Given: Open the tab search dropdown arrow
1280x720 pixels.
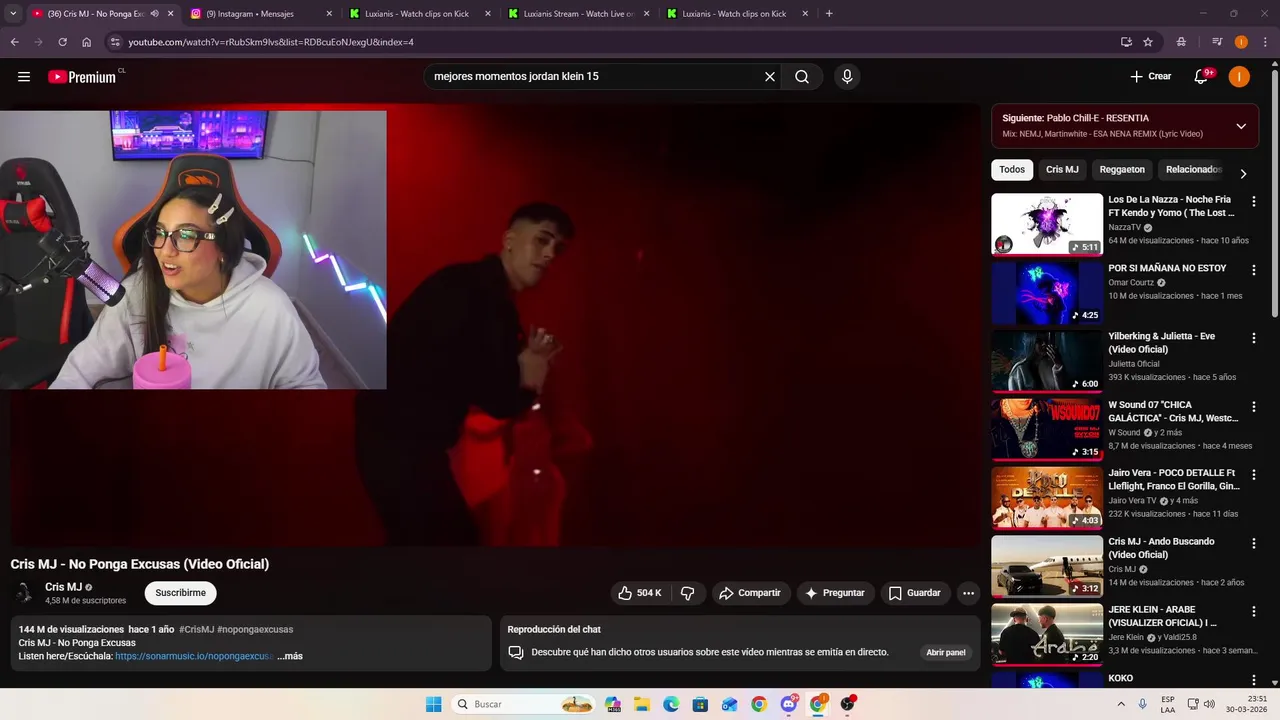Looking at the screenshot, I should pos(14,14).
